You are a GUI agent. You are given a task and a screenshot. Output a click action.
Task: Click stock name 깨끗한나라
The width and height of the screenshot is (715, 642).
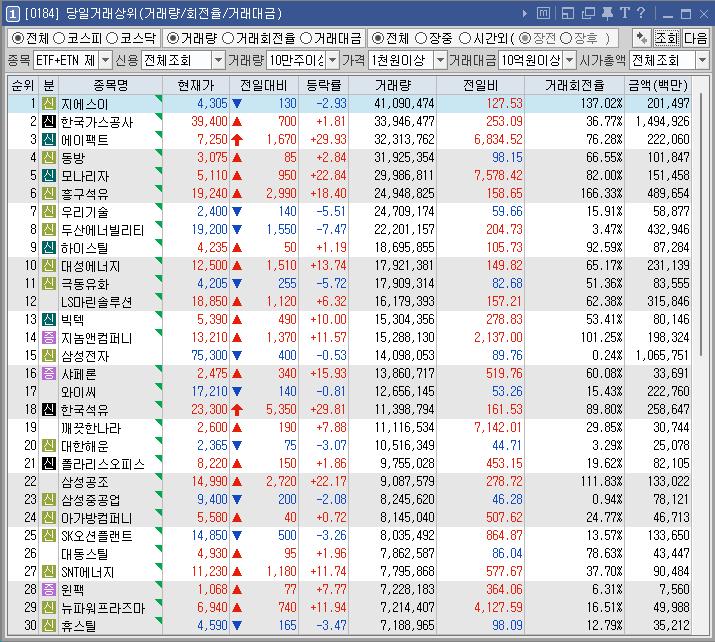point(91,428)
